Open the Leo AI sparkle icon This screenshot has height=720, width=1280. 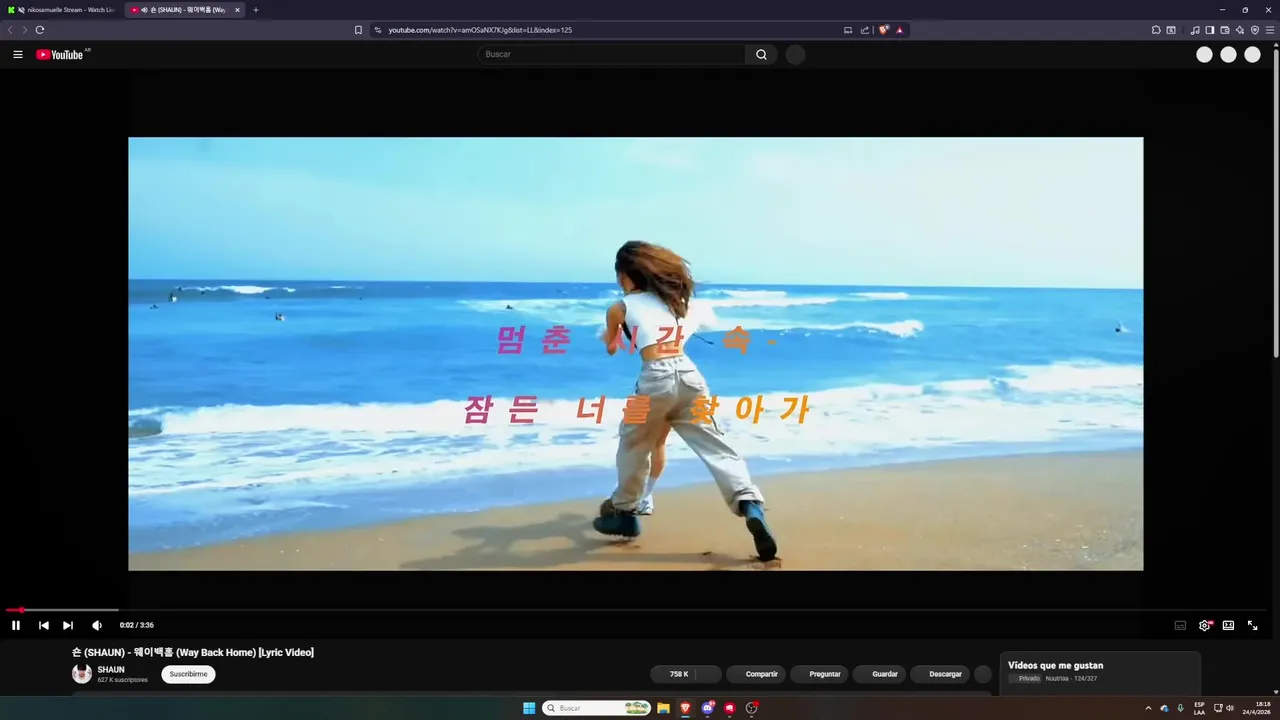1240,30
